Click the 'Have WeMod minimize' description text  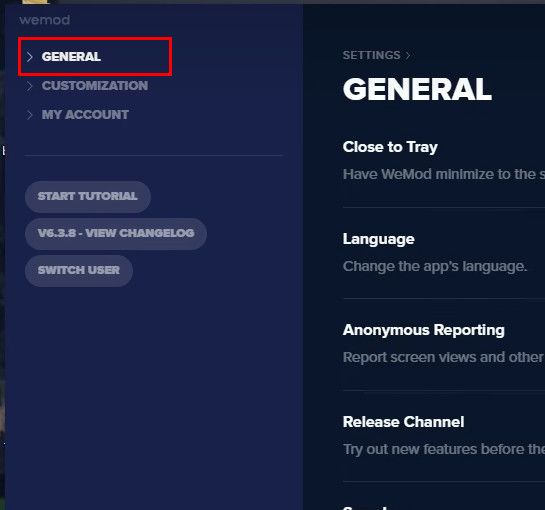(444, 174)
